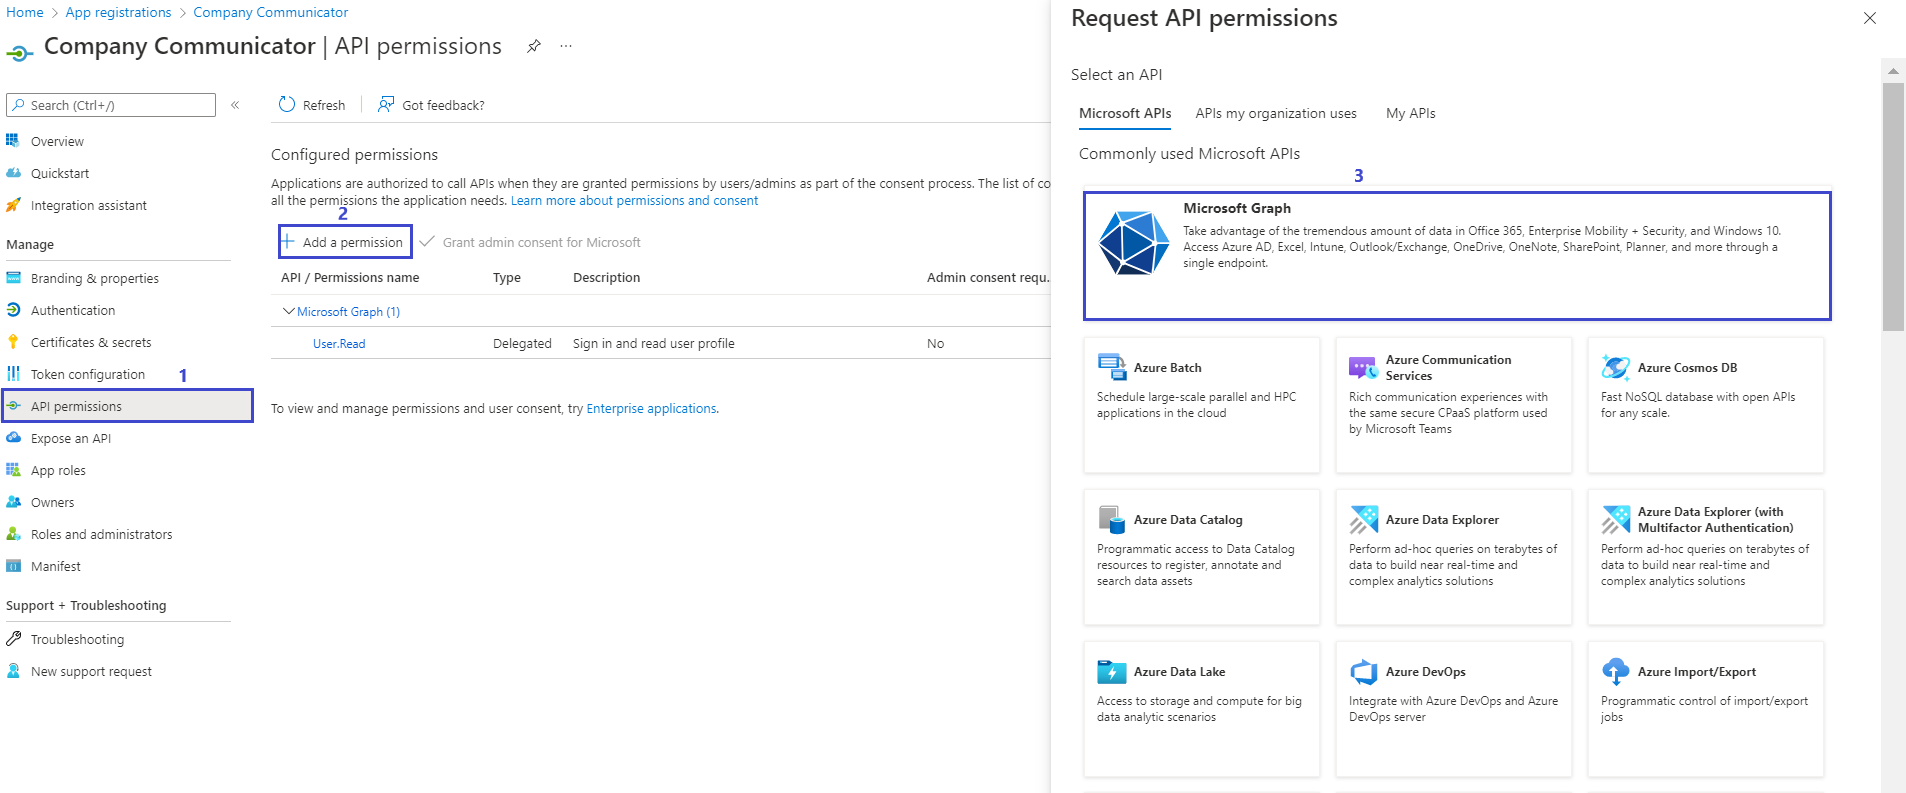Pin the API permissions page
The width and height of the screenshot is (1906, 793).
pos(534,46)
